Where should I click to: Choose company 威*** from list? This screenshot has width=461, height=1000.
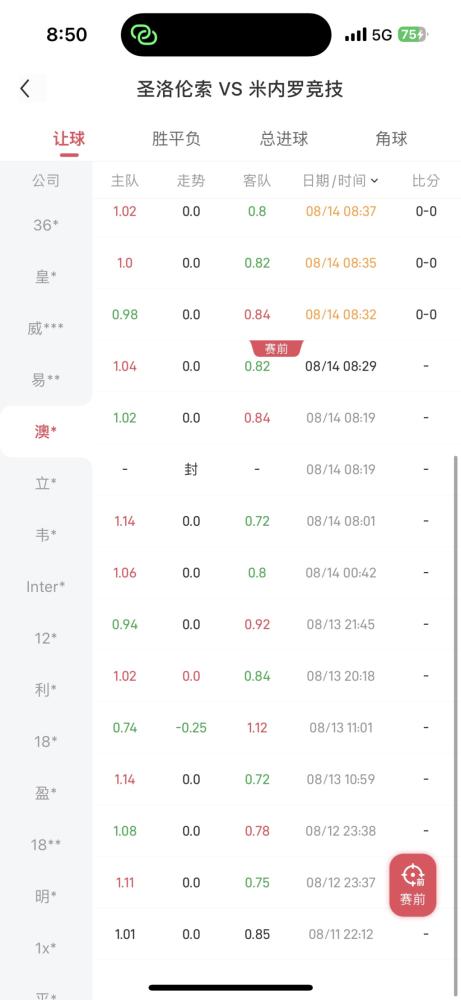pyautogui.click(x=46, y=328)
